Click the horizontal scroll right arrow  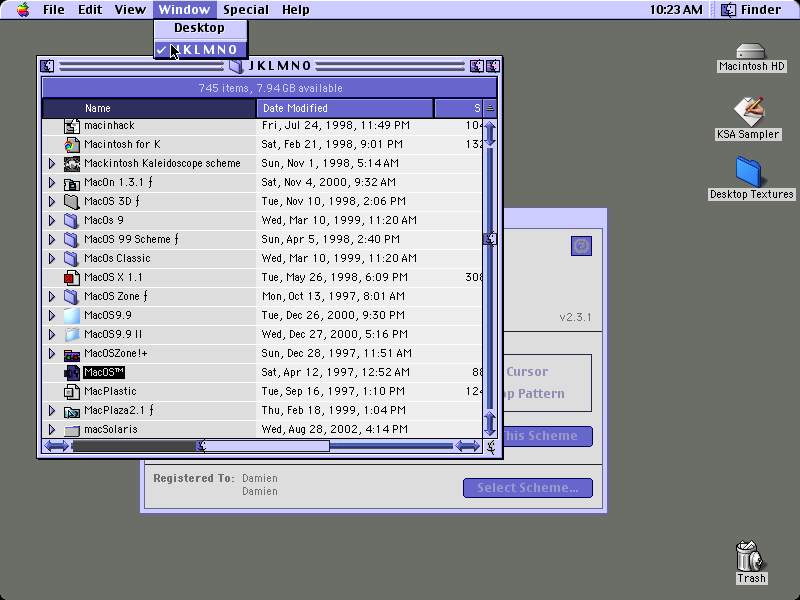pos(467,447)
